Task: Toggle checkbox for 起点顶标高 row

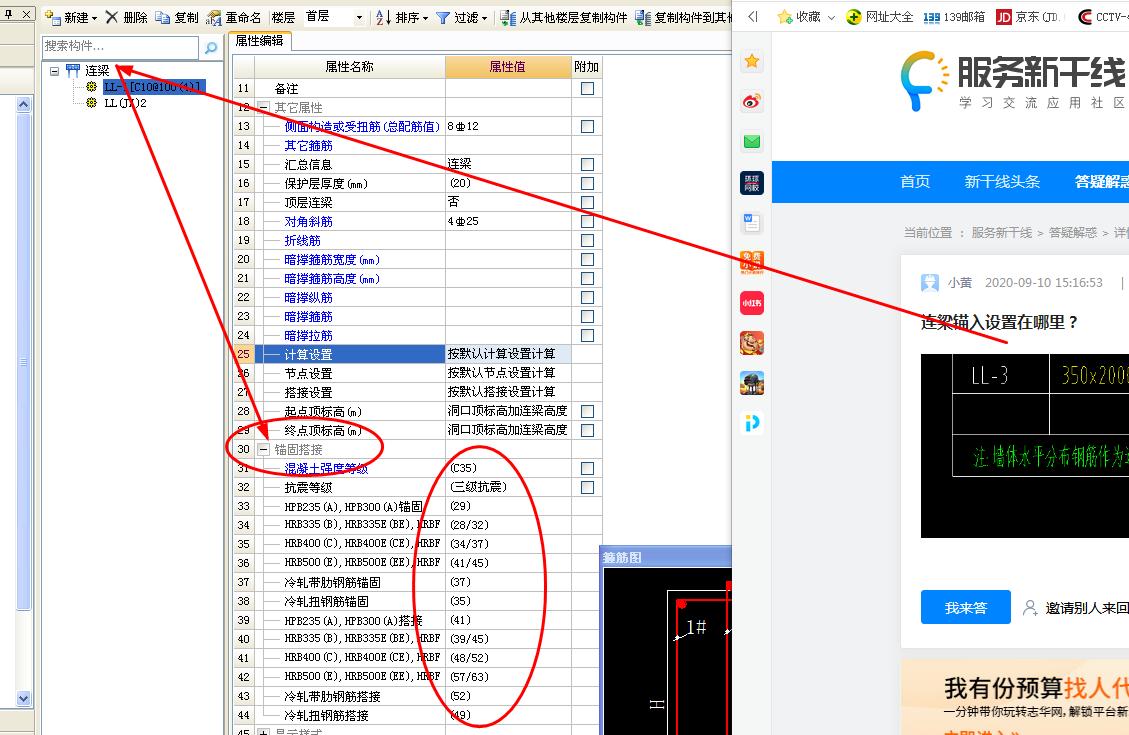Action: (x=588, y=411)
